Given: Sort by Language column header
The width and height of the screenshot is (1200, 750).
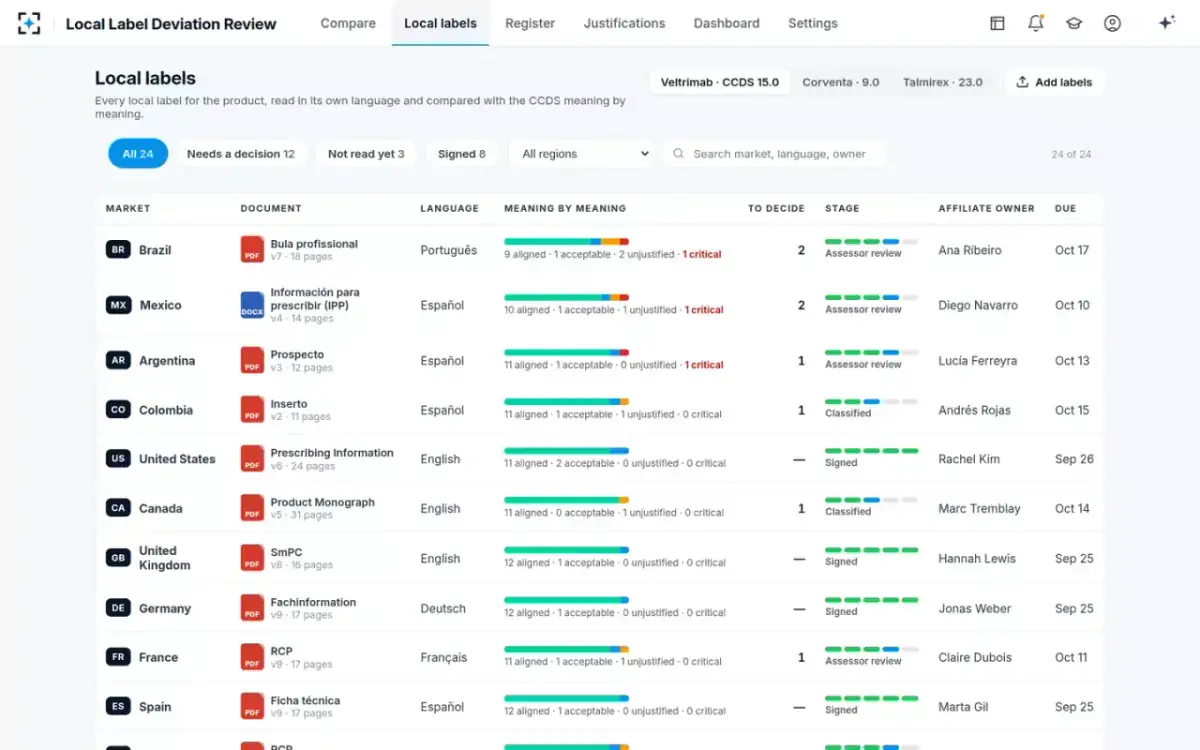Looking at the screenshot, I should [x=449, y=208].
